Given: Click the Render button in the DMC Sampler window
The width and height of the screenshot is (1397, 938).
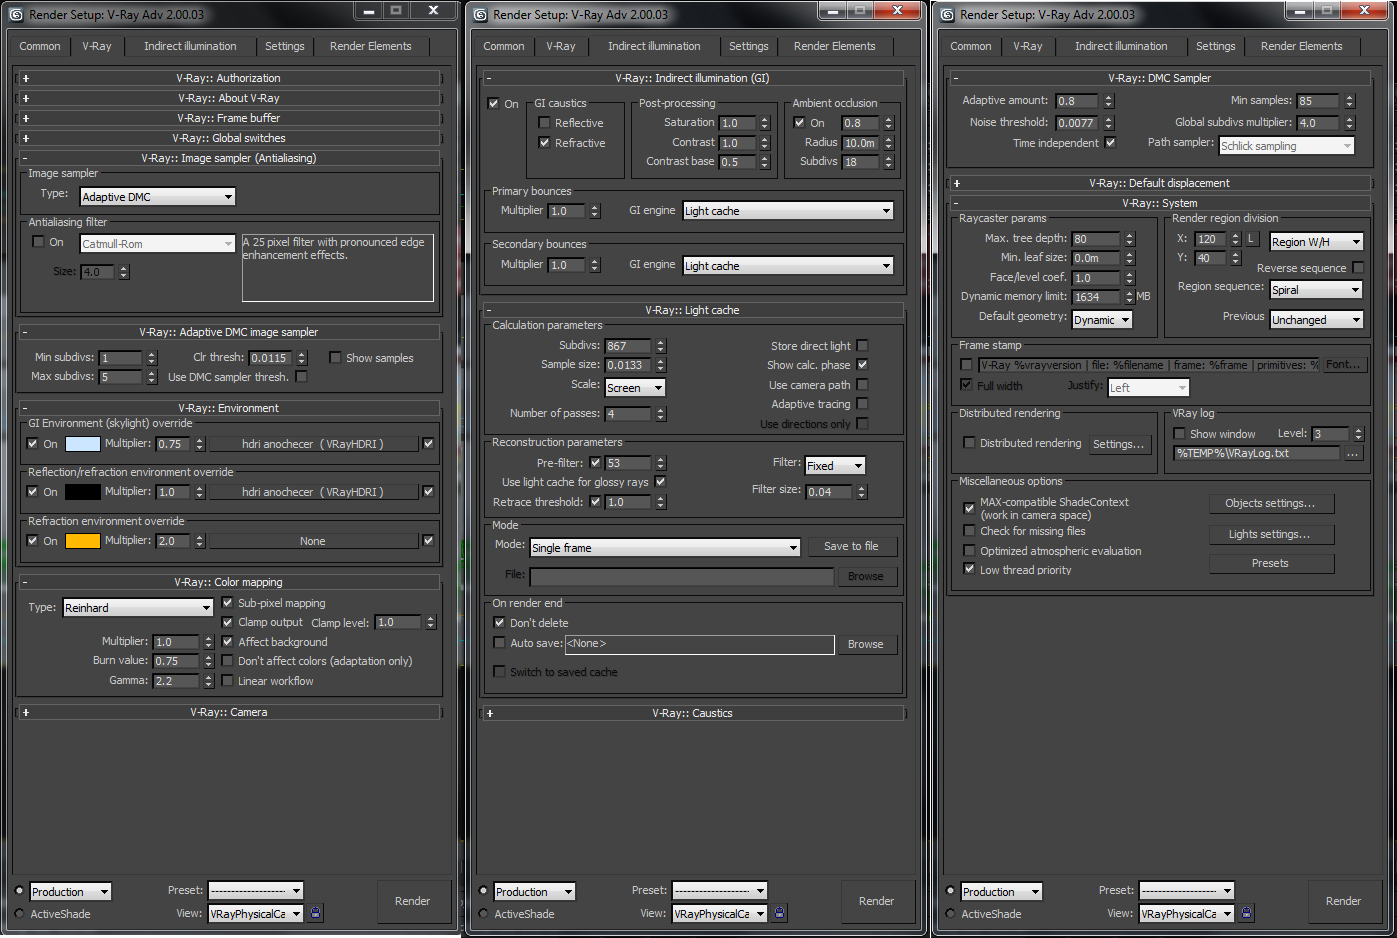Looking at the screenshot, I should coord(1344,901).
